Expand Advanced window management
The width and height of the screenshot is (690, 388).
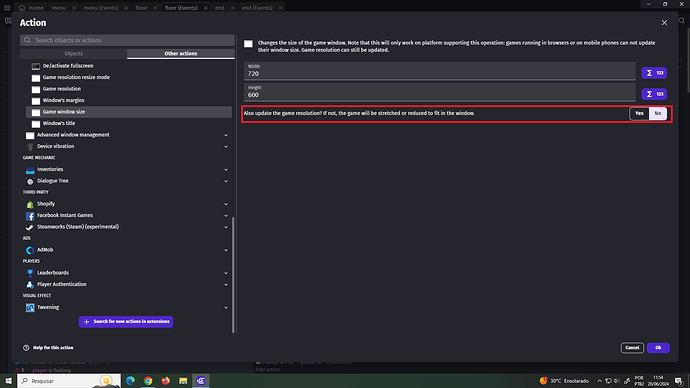tap(226, 135)
